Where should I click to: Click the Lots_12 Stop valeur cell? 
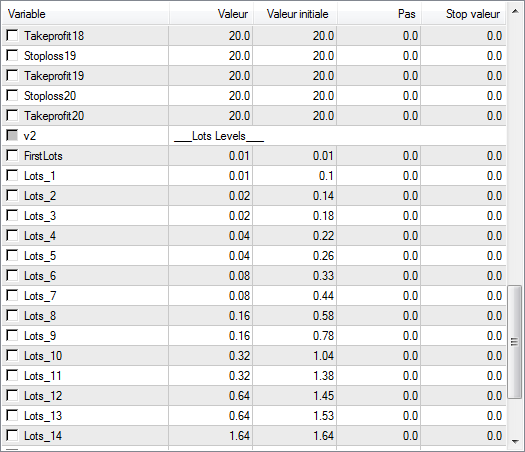pyautogui.click(x=463, y=396)
